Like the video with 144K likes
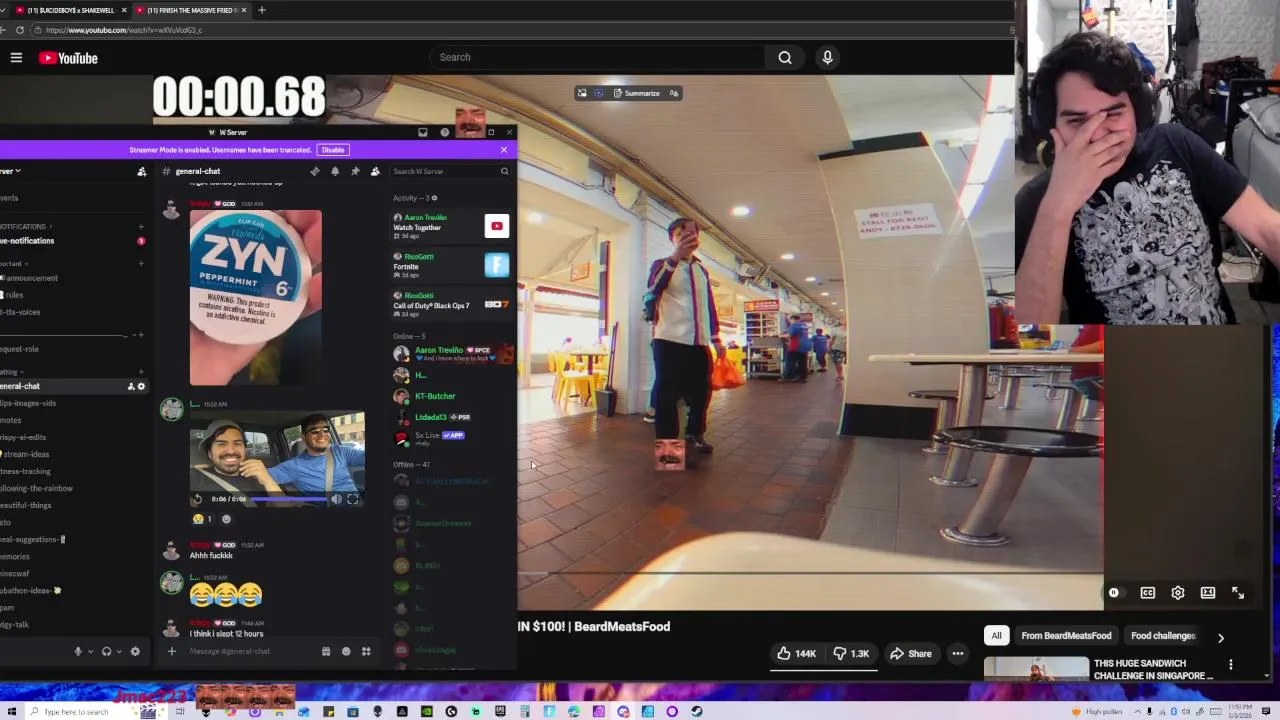 (796, 653)
